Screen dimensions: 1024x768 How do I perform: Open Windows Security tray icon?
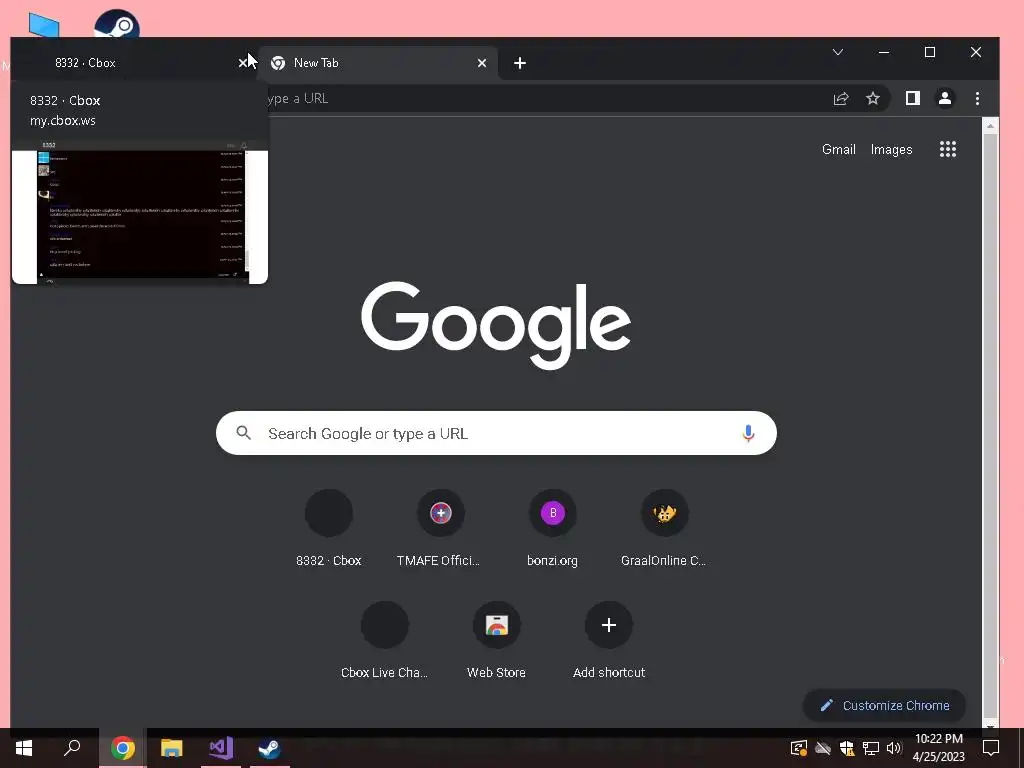pos(847,748)
